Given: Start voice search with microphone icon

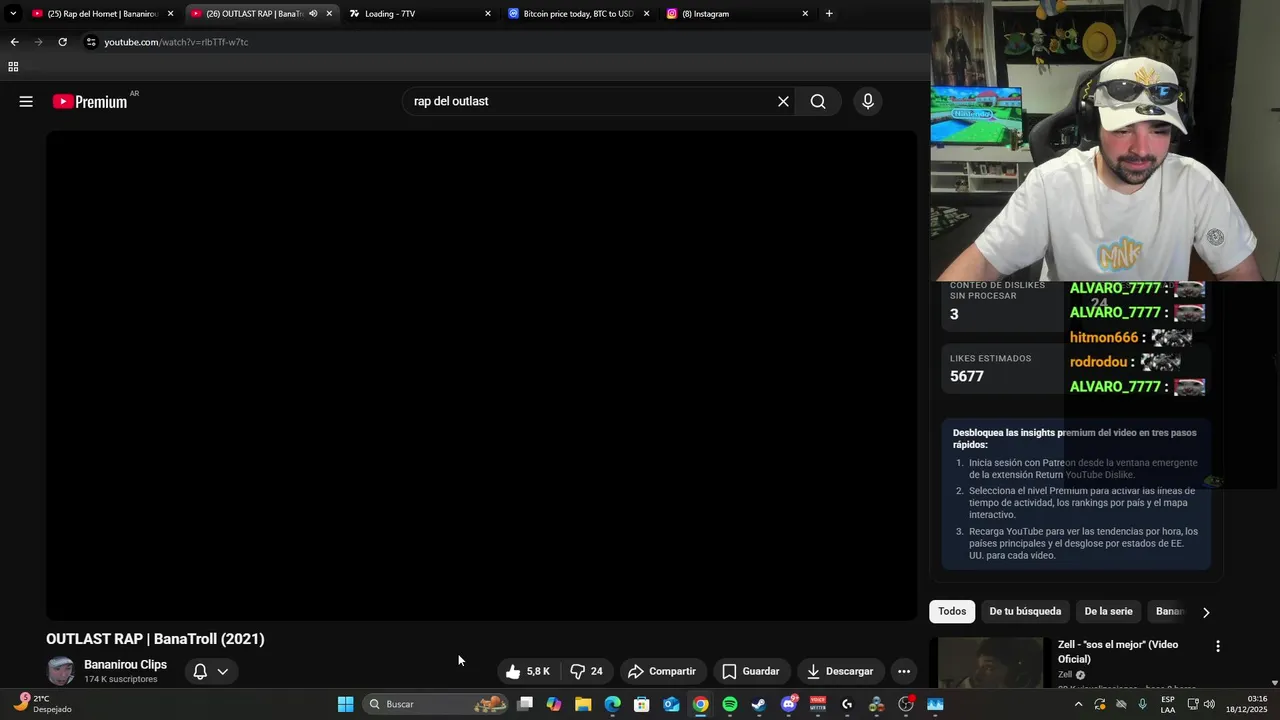Looking at the screenshot, I should [868, 101].
